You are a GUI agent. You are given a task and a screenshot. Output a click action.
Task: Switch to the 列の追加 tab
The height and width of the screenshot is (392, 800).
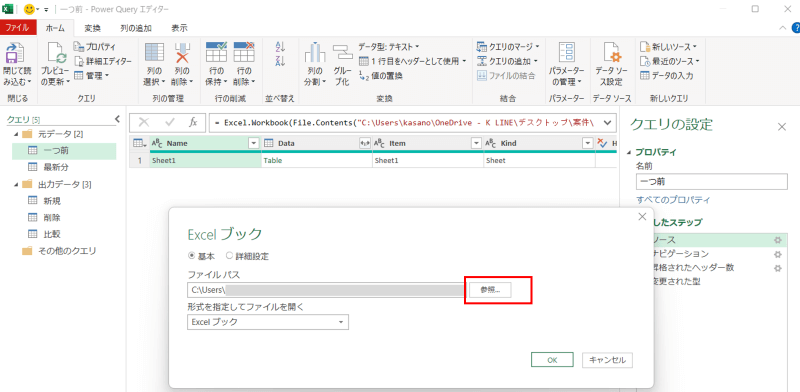[135, 28]
